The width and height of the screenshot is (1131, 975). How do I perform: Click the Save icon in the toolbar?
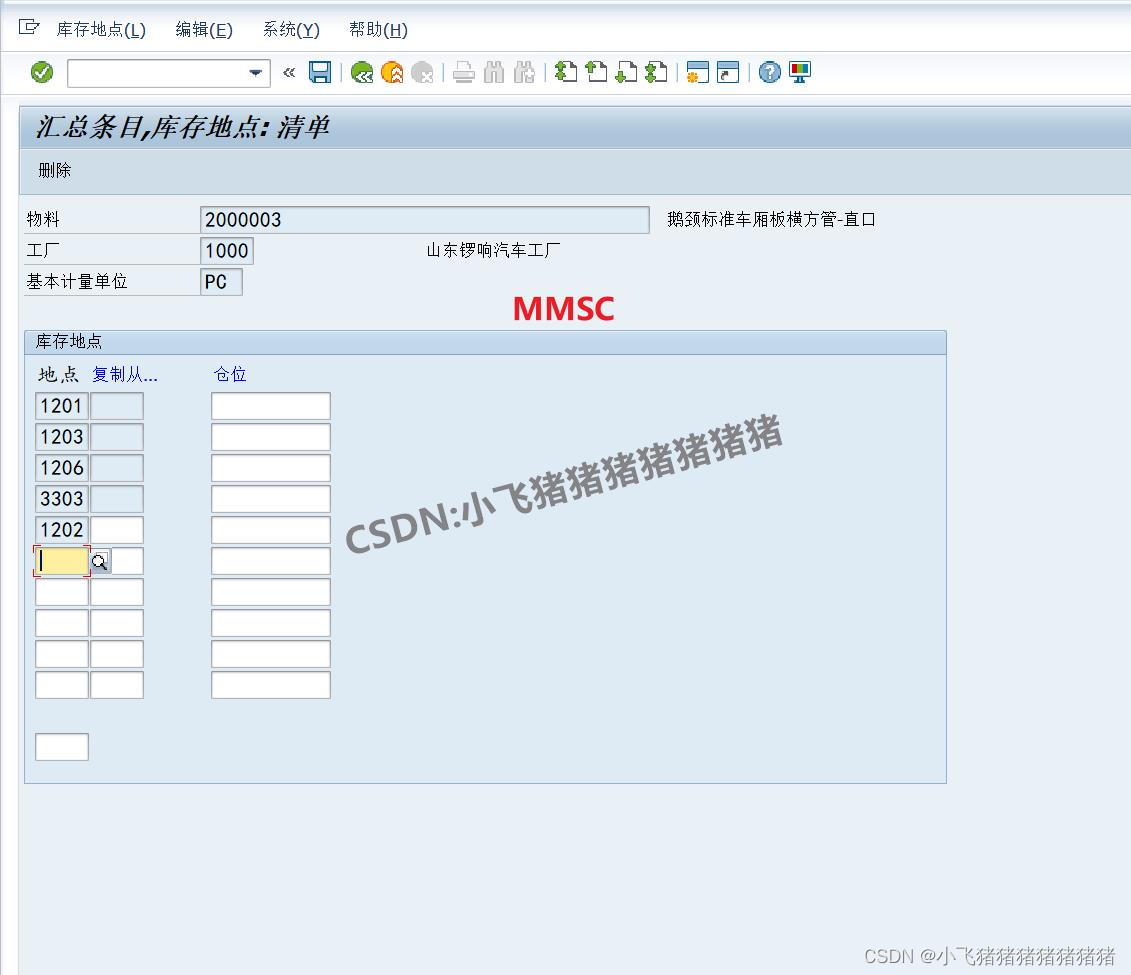point(320,72)
